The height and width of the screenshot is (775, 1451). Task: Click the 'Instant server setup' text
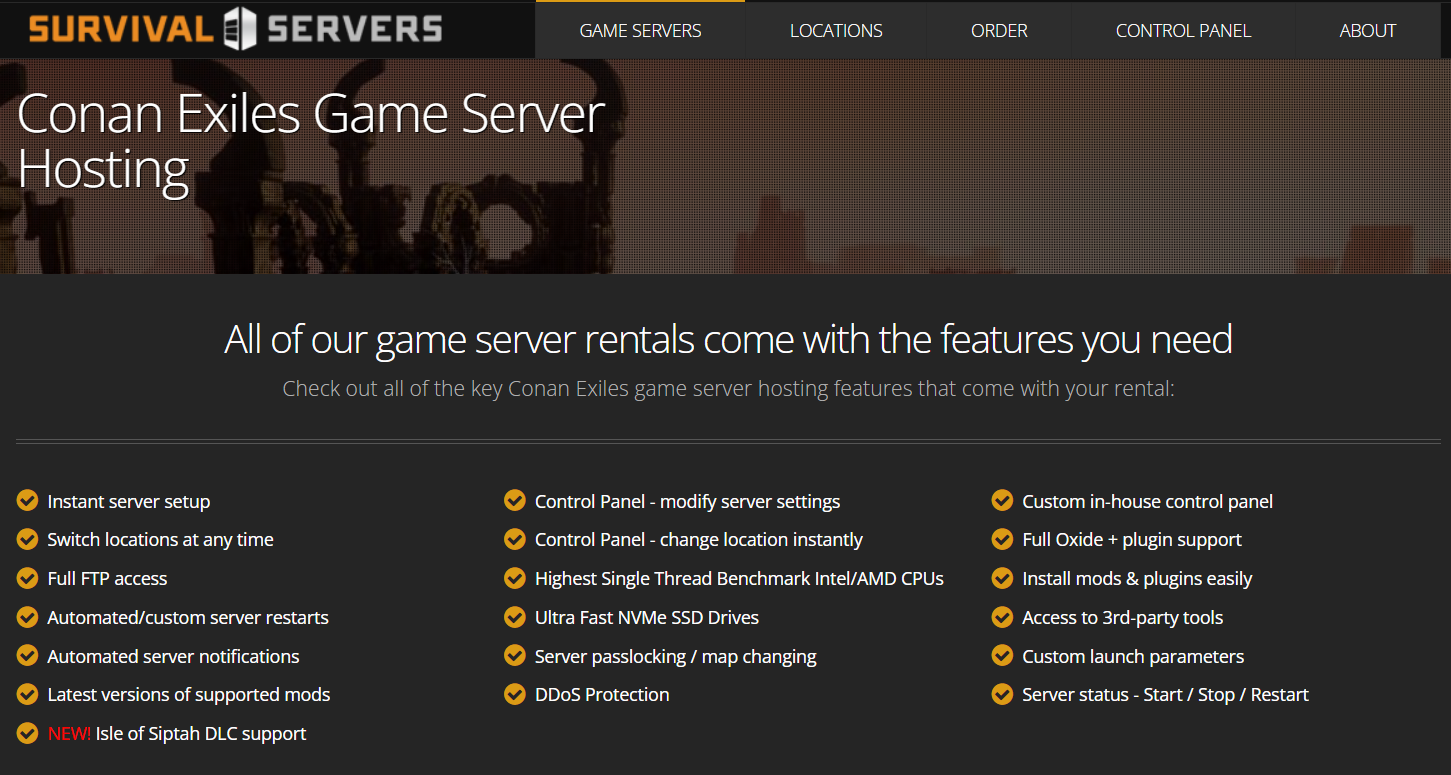point(129,501)
